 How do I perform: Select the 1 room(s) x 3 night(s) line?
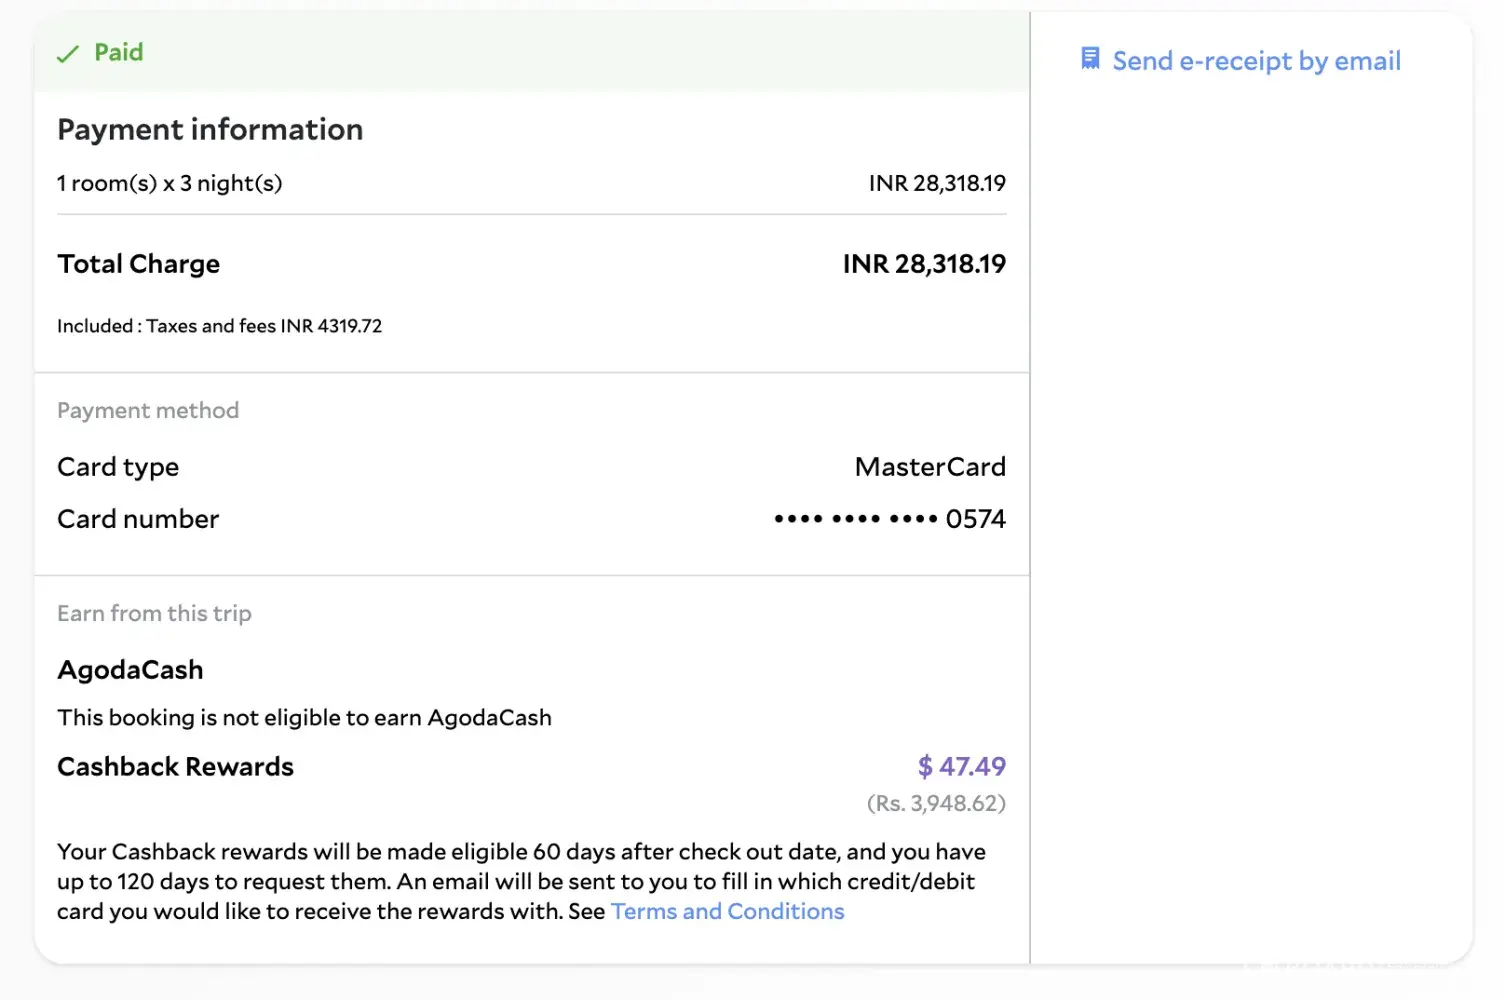[x=170, y=184]
